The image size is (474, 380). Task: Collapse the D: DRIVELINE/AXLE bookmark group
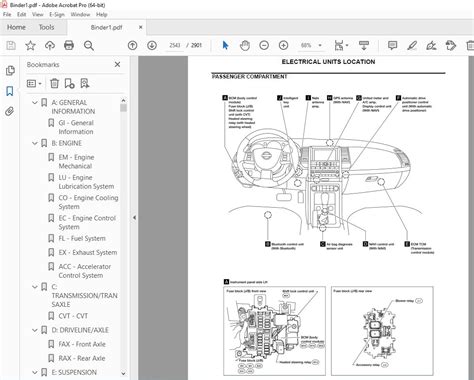(x=35, y=330)
